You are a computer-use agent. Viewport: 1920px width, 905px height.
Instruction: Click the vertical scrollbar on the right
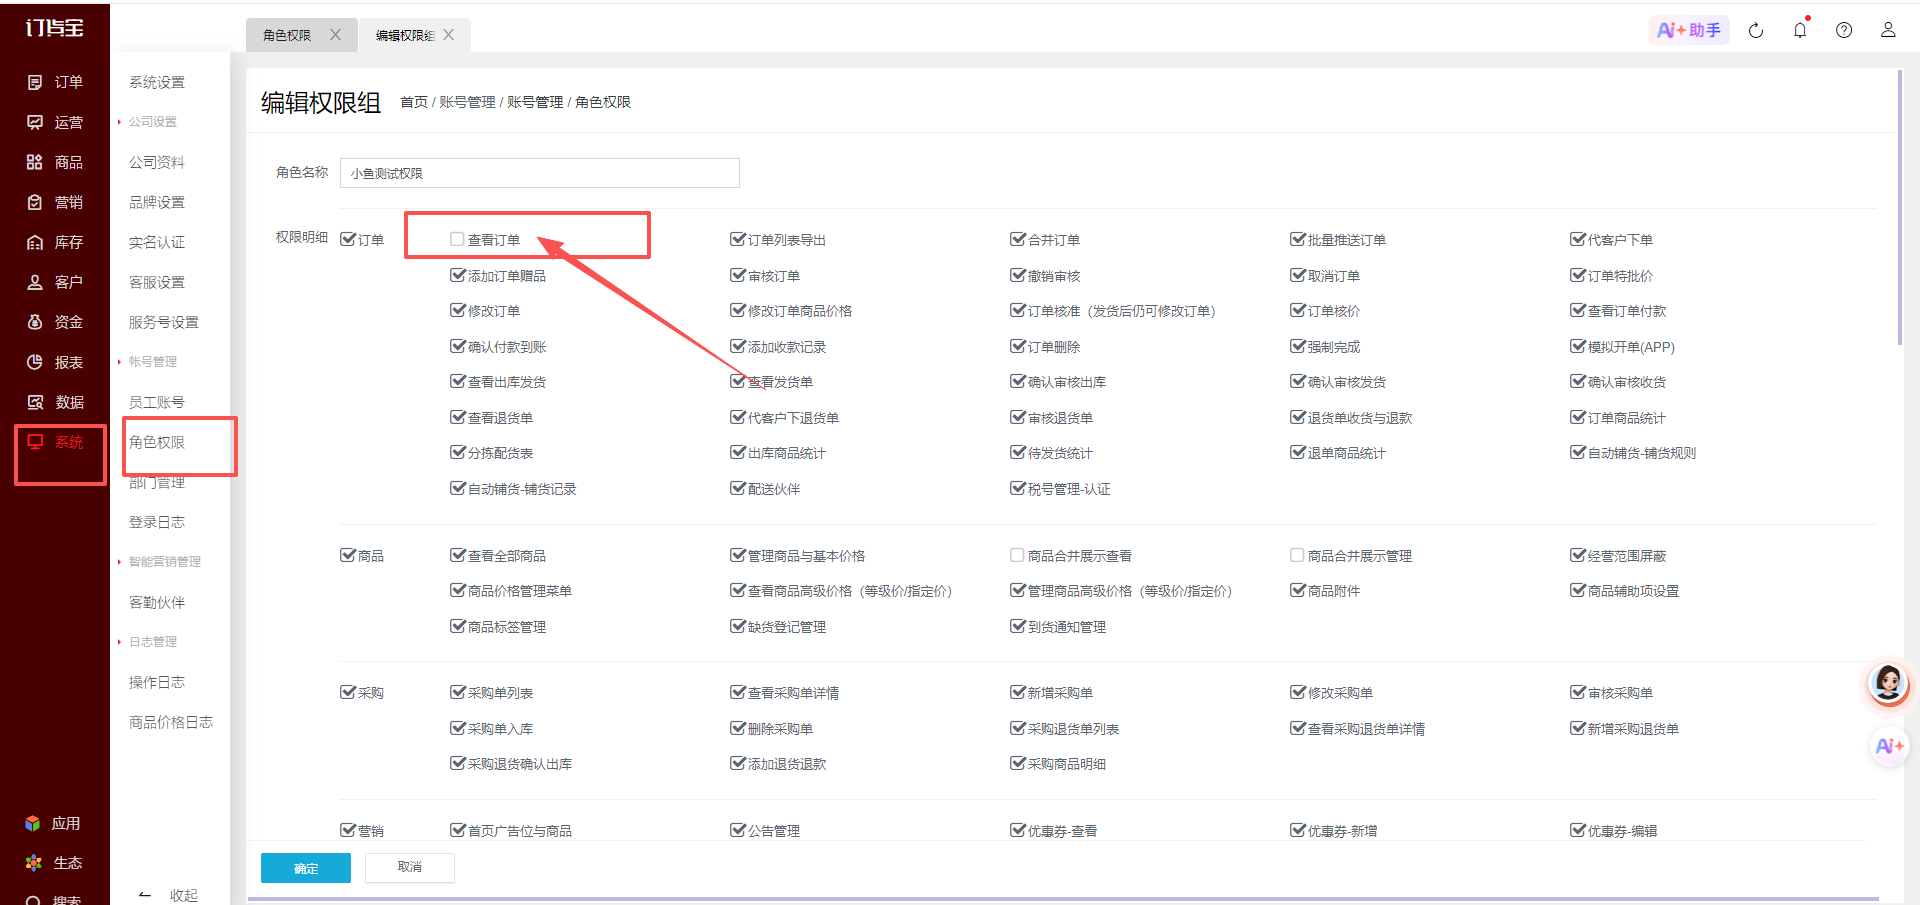tap(1899, 208)
